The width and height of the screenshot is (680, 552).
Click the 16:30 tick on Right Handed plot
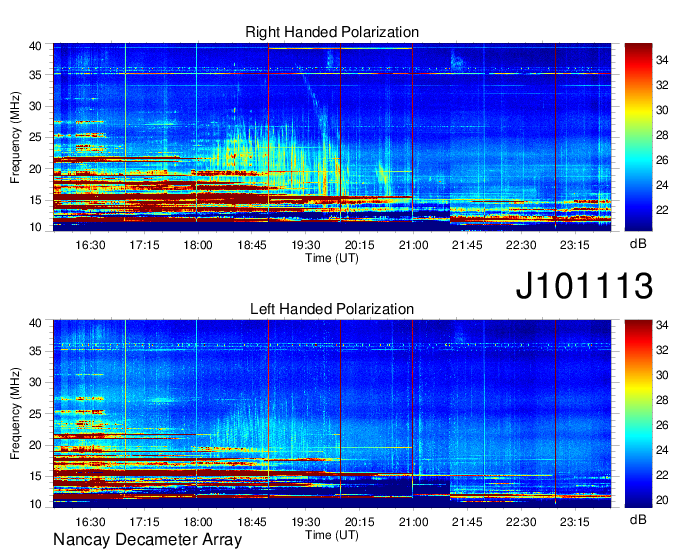(90, 245)
